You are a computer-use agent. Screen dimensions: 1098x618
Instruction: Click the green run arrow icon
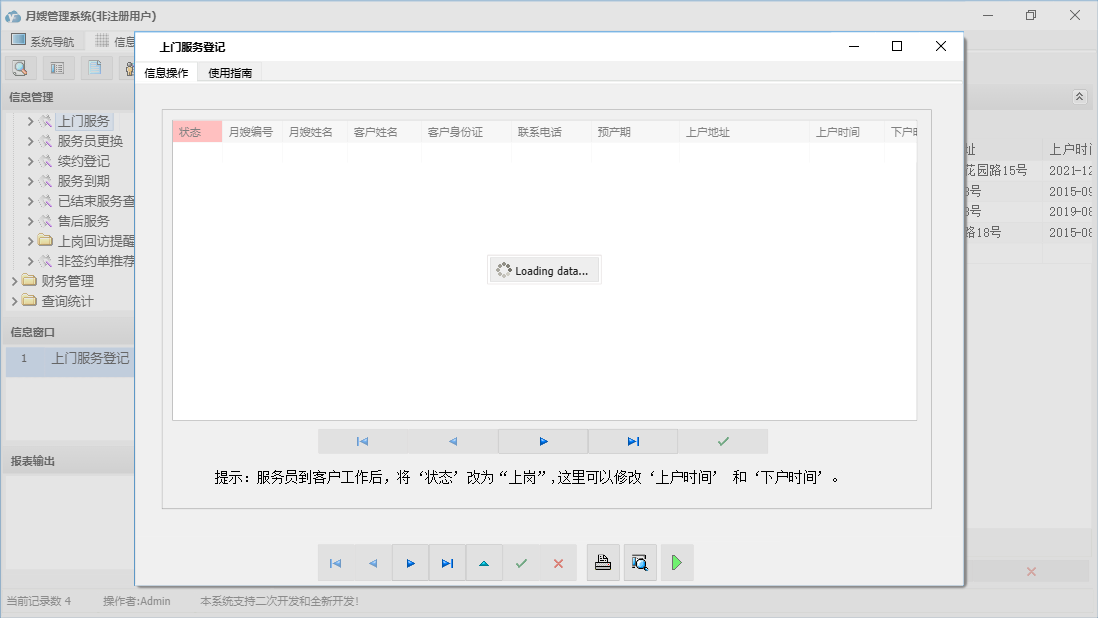677,562
